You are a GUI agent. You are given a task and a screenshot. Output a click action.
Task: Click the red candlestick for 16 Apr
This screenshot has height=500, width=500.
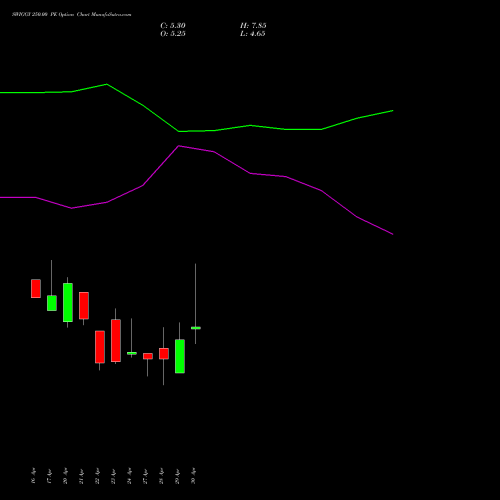[36, 289]
